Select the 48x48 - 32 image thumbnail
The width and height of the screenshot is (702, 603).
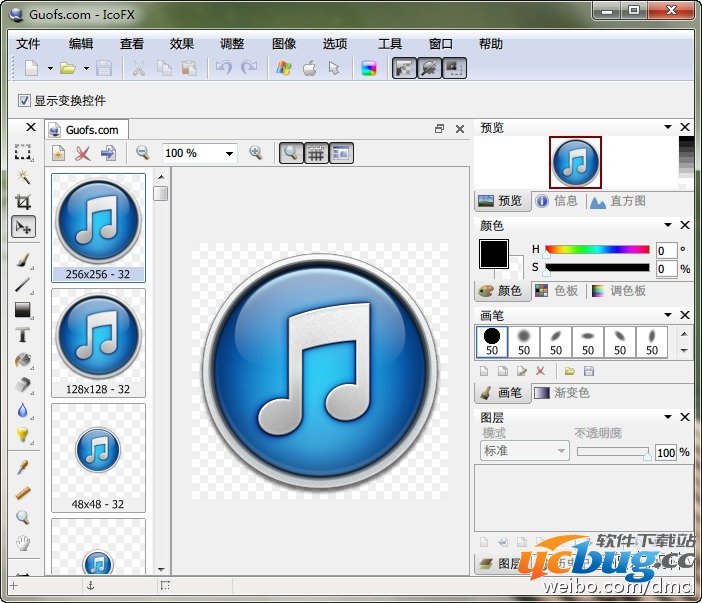98,458
